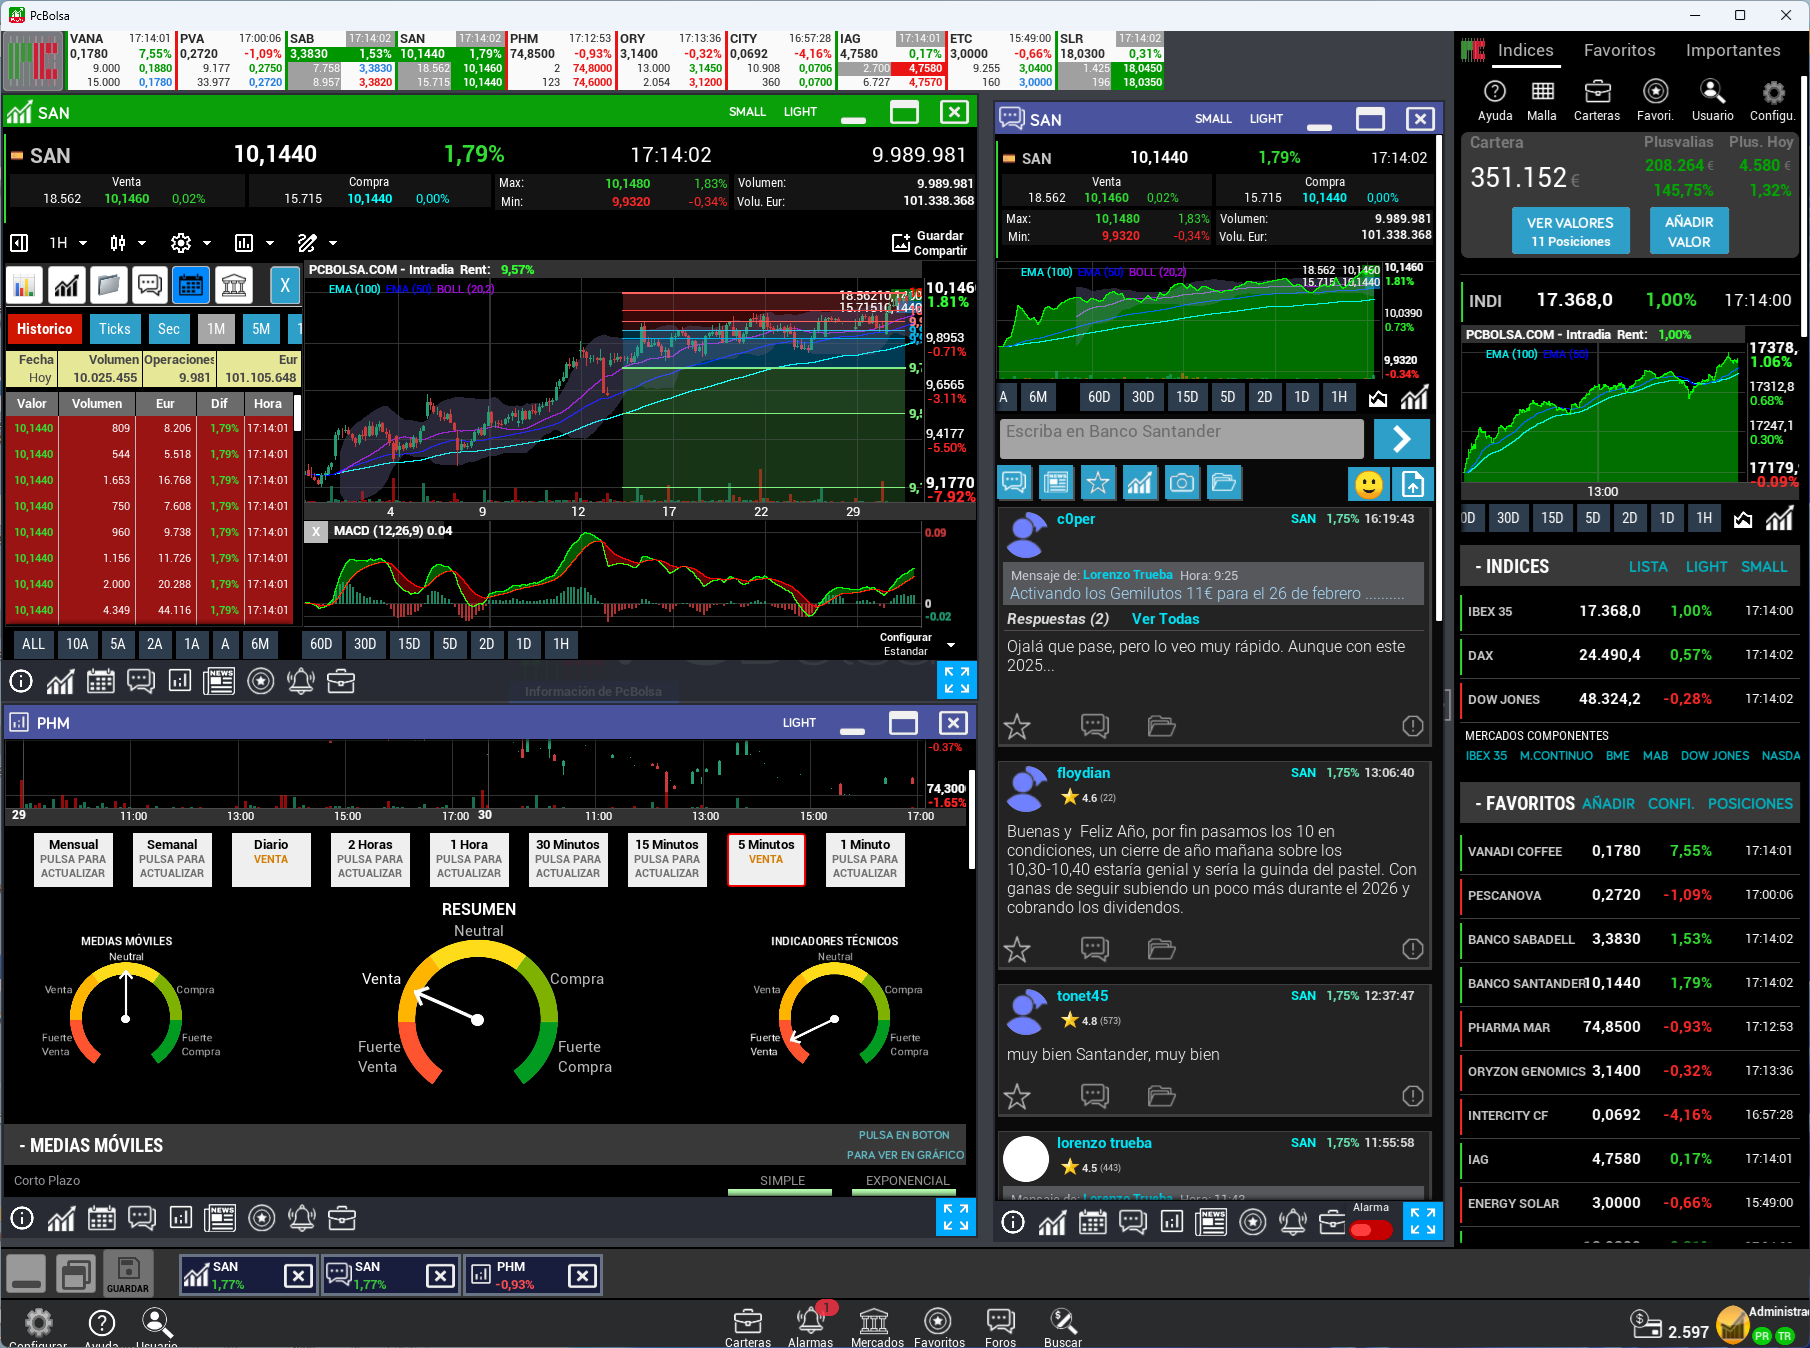This screenshot has width=1810, height=1348.
Task: Open the drawing tools dropdown
Action: (x=317, y=243)
